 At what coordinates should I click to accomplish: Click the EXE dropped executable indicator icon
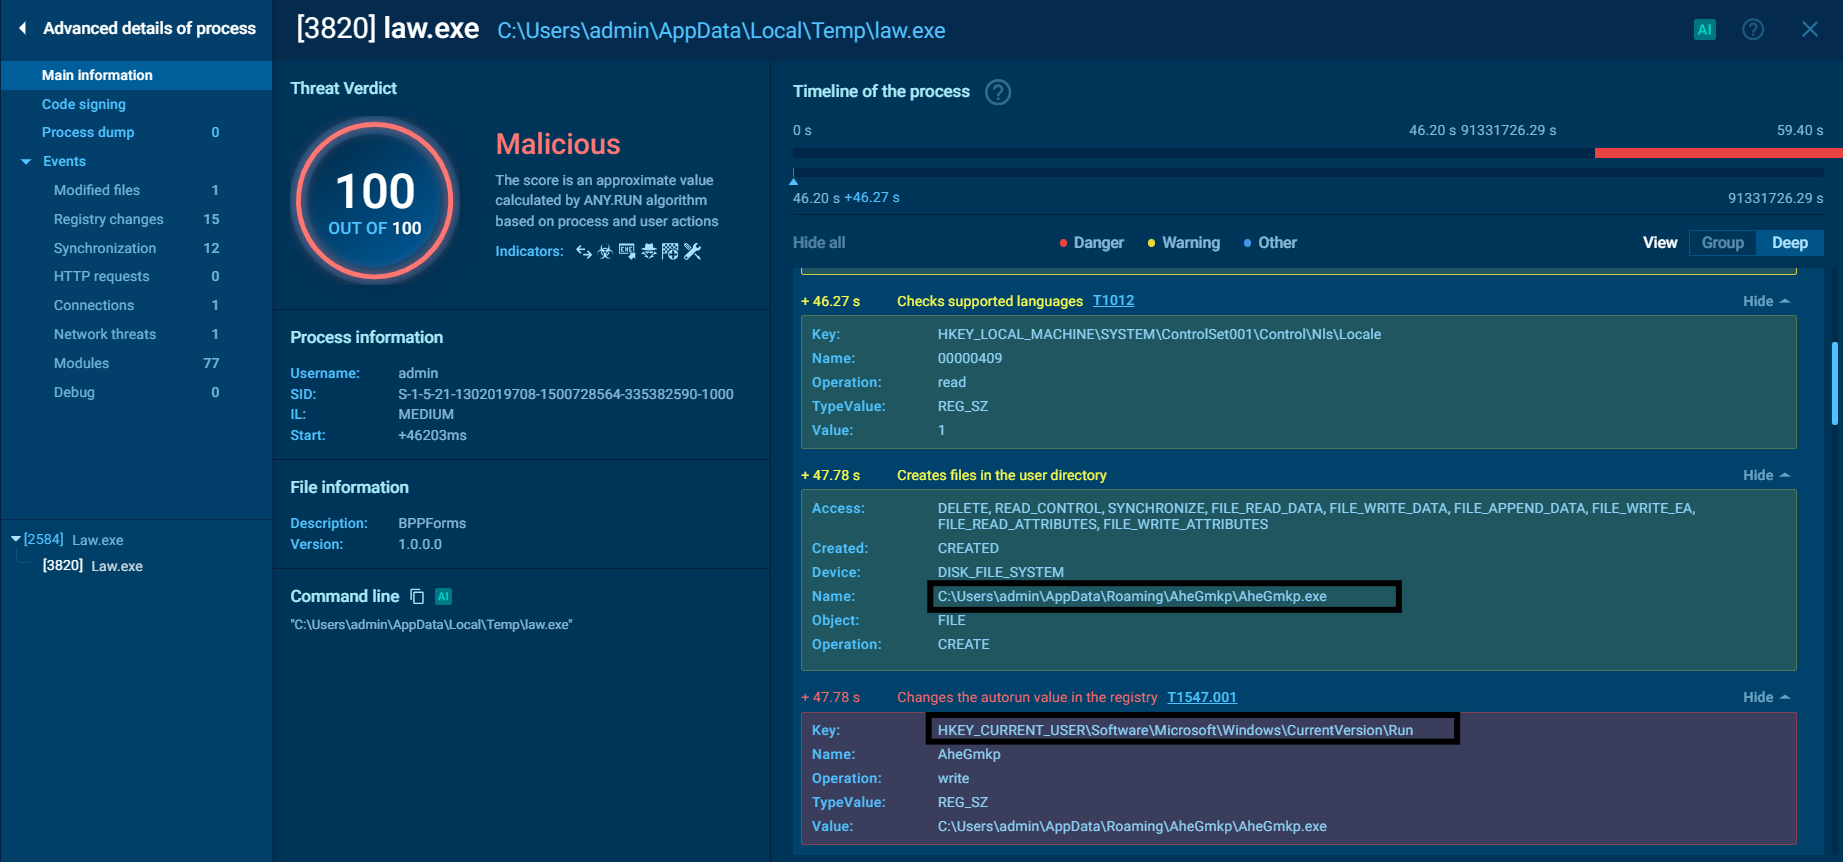pos(627,251)
